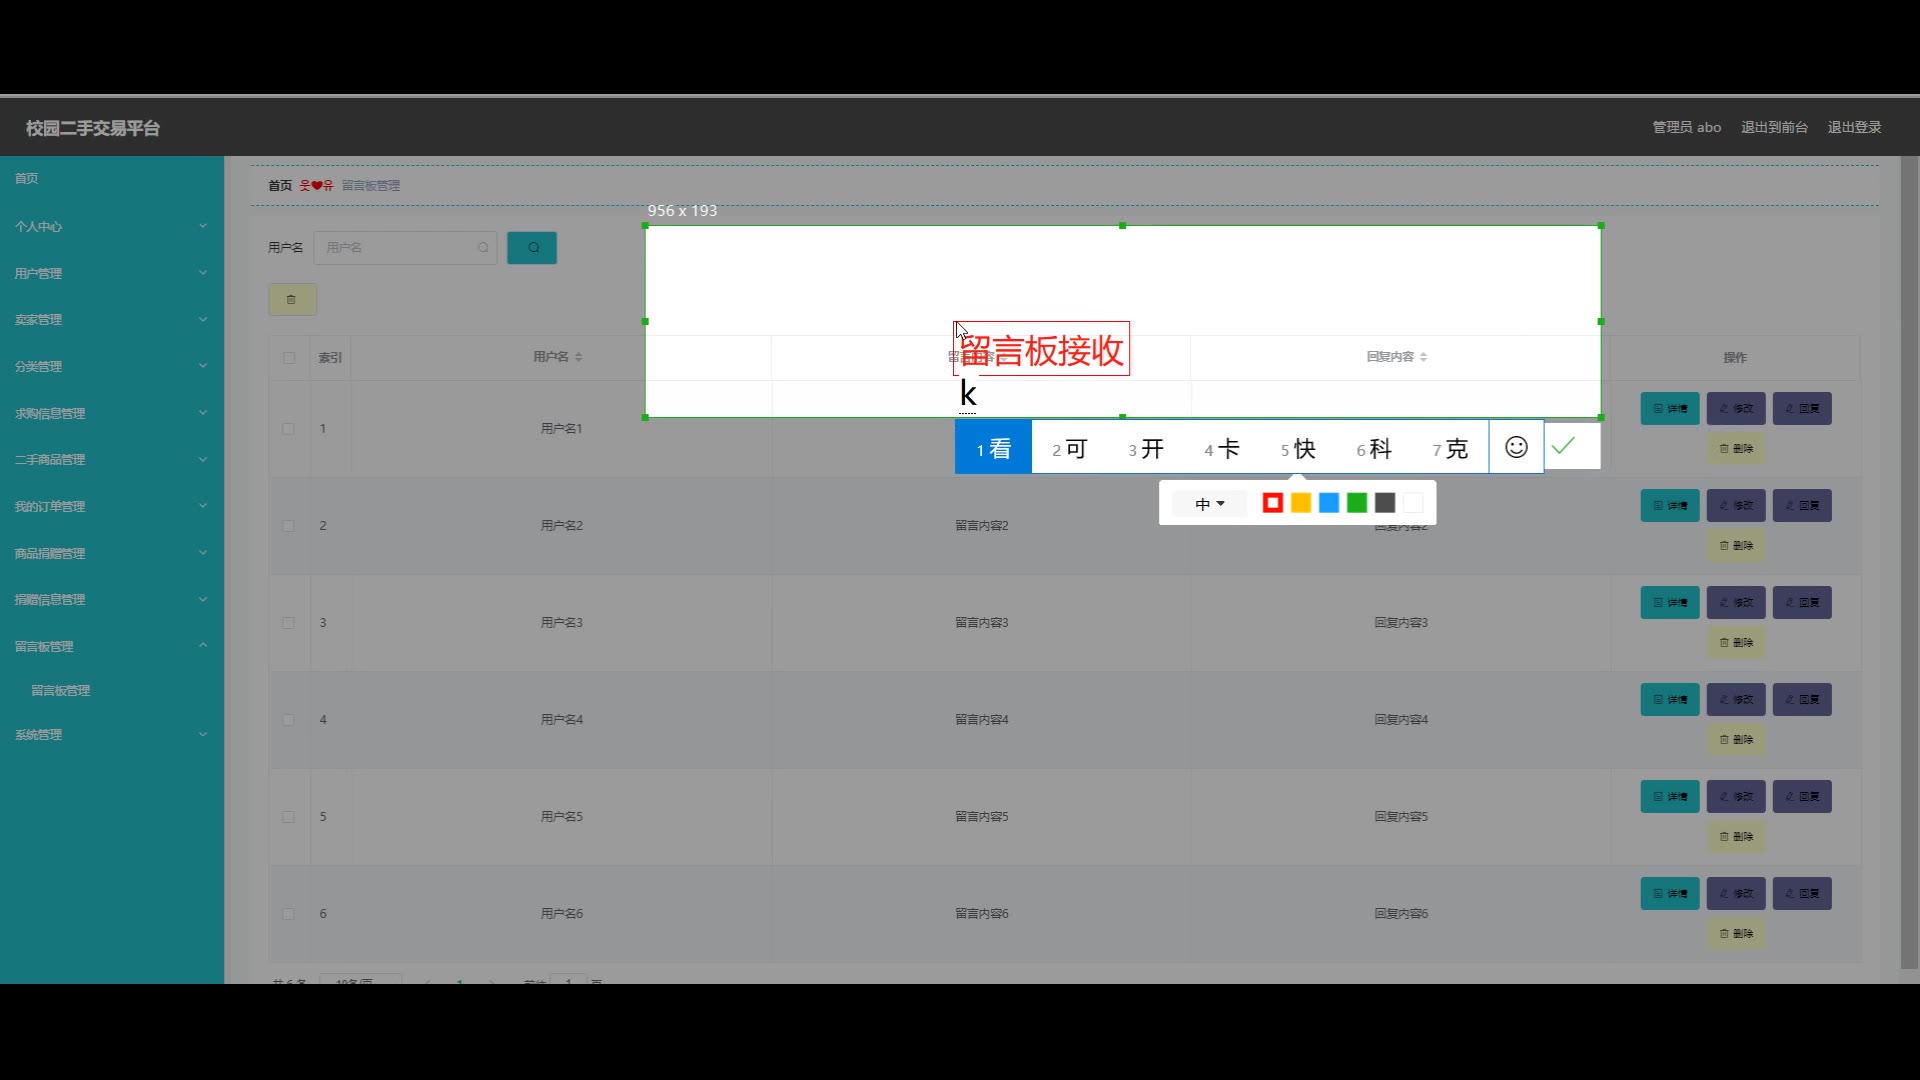Viewport: 1920px width, 1080px height.
Task: Toggle the select-all header checkbox
Action: point(289,358)
